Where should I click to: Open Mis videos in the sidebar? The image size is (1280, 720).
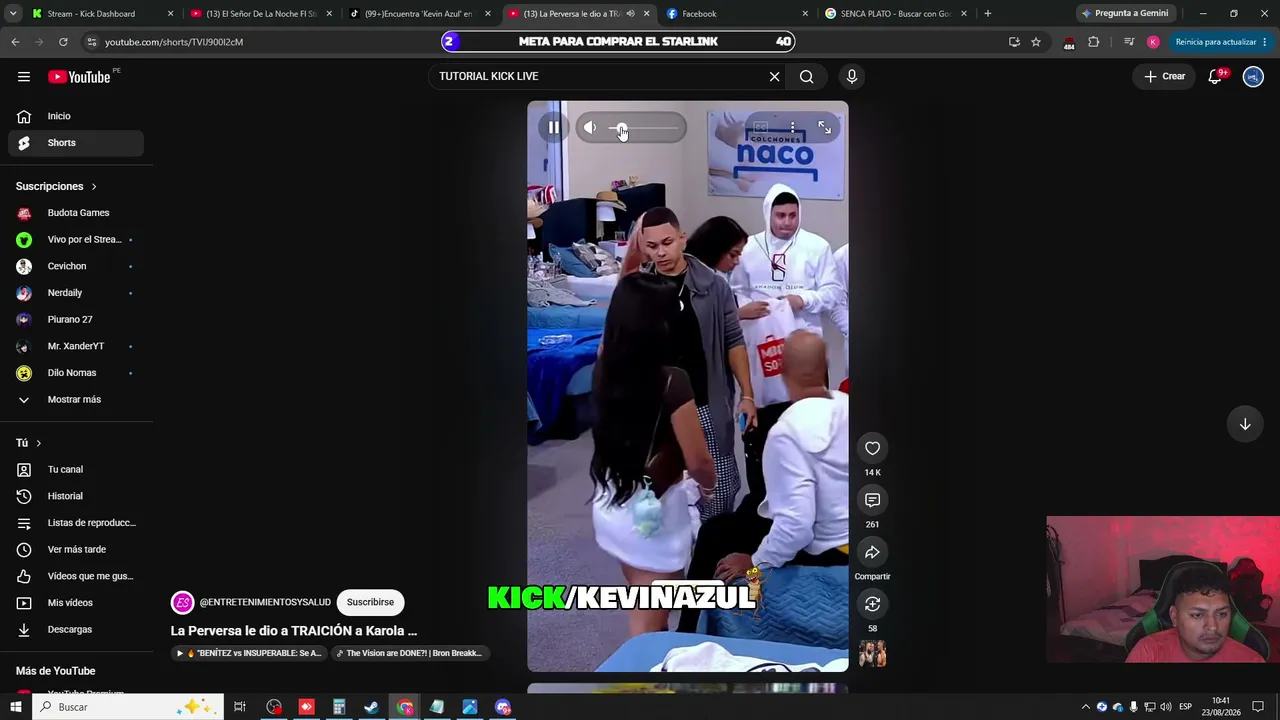pos(76,603)
